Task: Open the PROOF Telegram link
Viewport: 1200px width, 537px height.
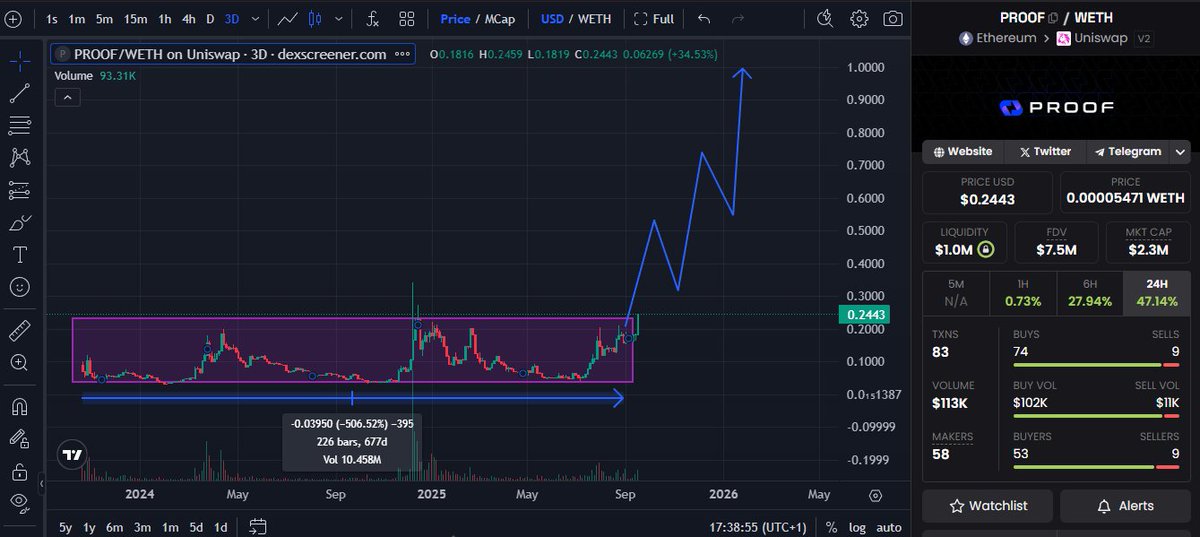Action: (1128, 152)
